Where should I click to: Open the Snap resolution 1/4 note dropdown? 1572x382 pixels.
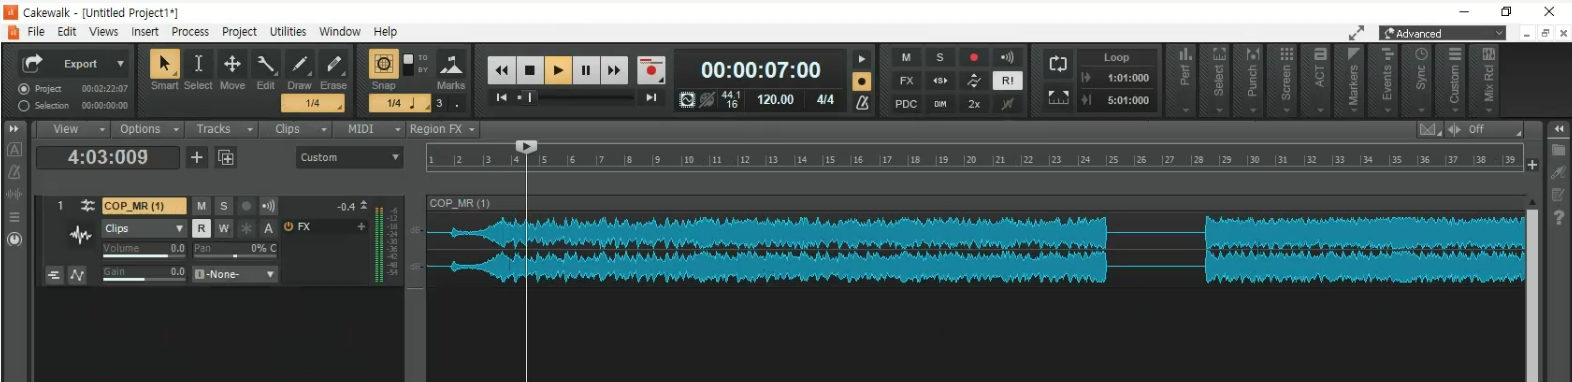(401, 103)
